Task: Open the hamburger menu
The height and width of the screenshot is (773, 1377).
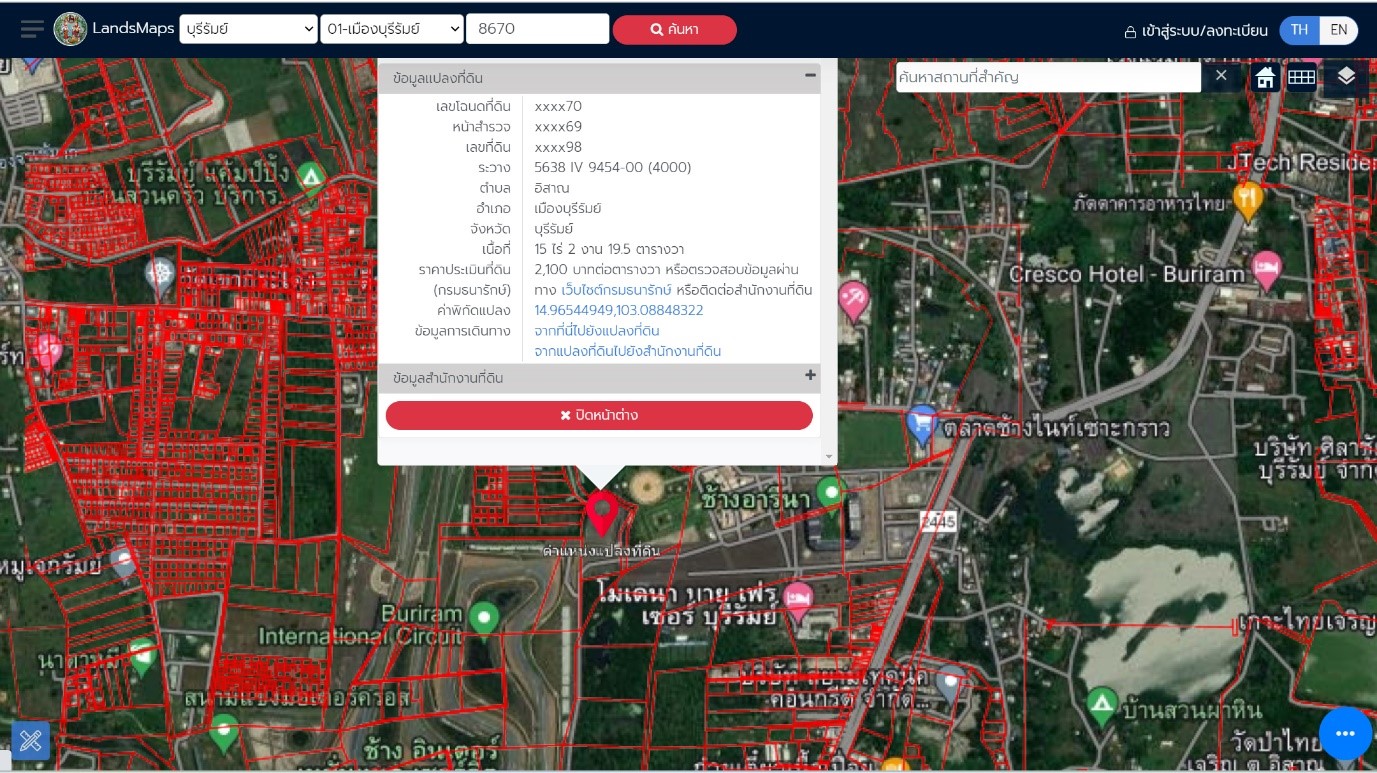Action: 32,29
